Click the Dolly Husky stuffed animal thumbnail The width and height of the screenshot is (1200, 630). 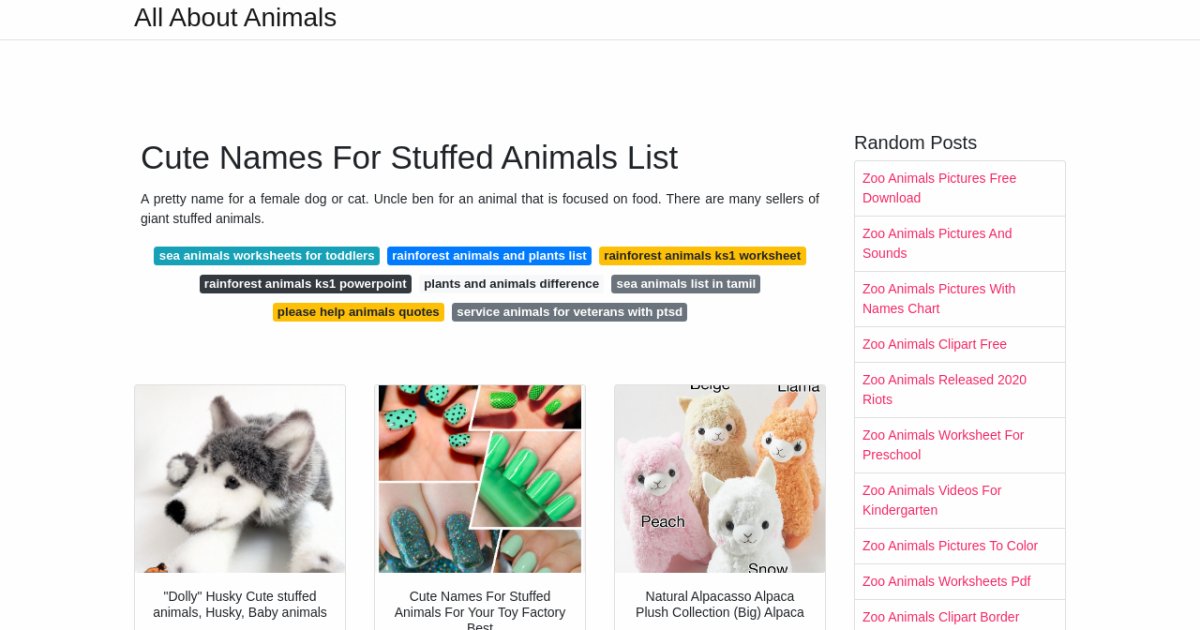coord(239,478)
